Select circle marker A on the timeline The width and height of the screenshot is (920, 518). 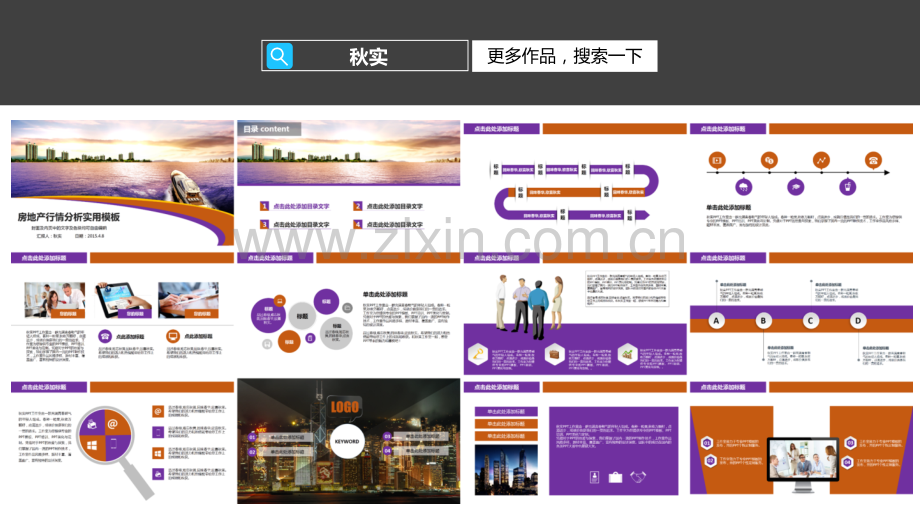pyautogui.click(x=716, y=321)
